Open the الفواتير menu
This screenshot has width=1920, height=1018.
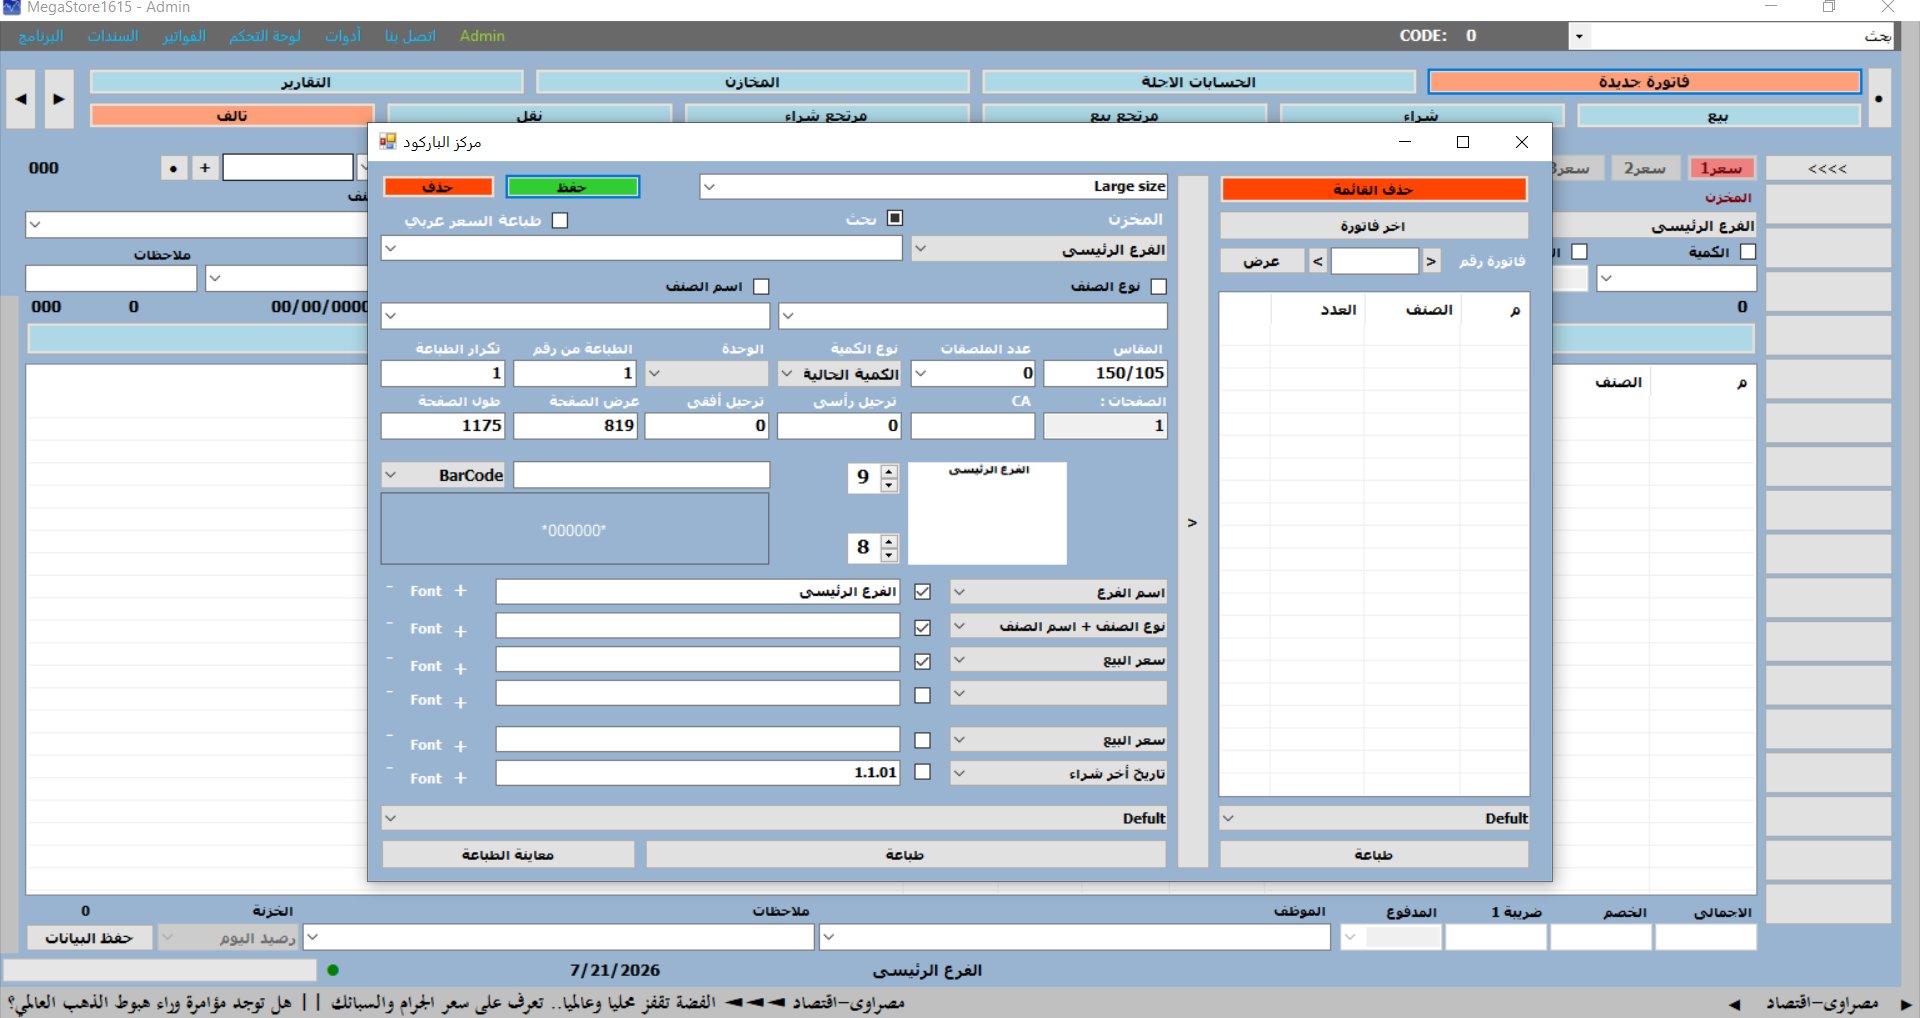click(x=184, y=36)
